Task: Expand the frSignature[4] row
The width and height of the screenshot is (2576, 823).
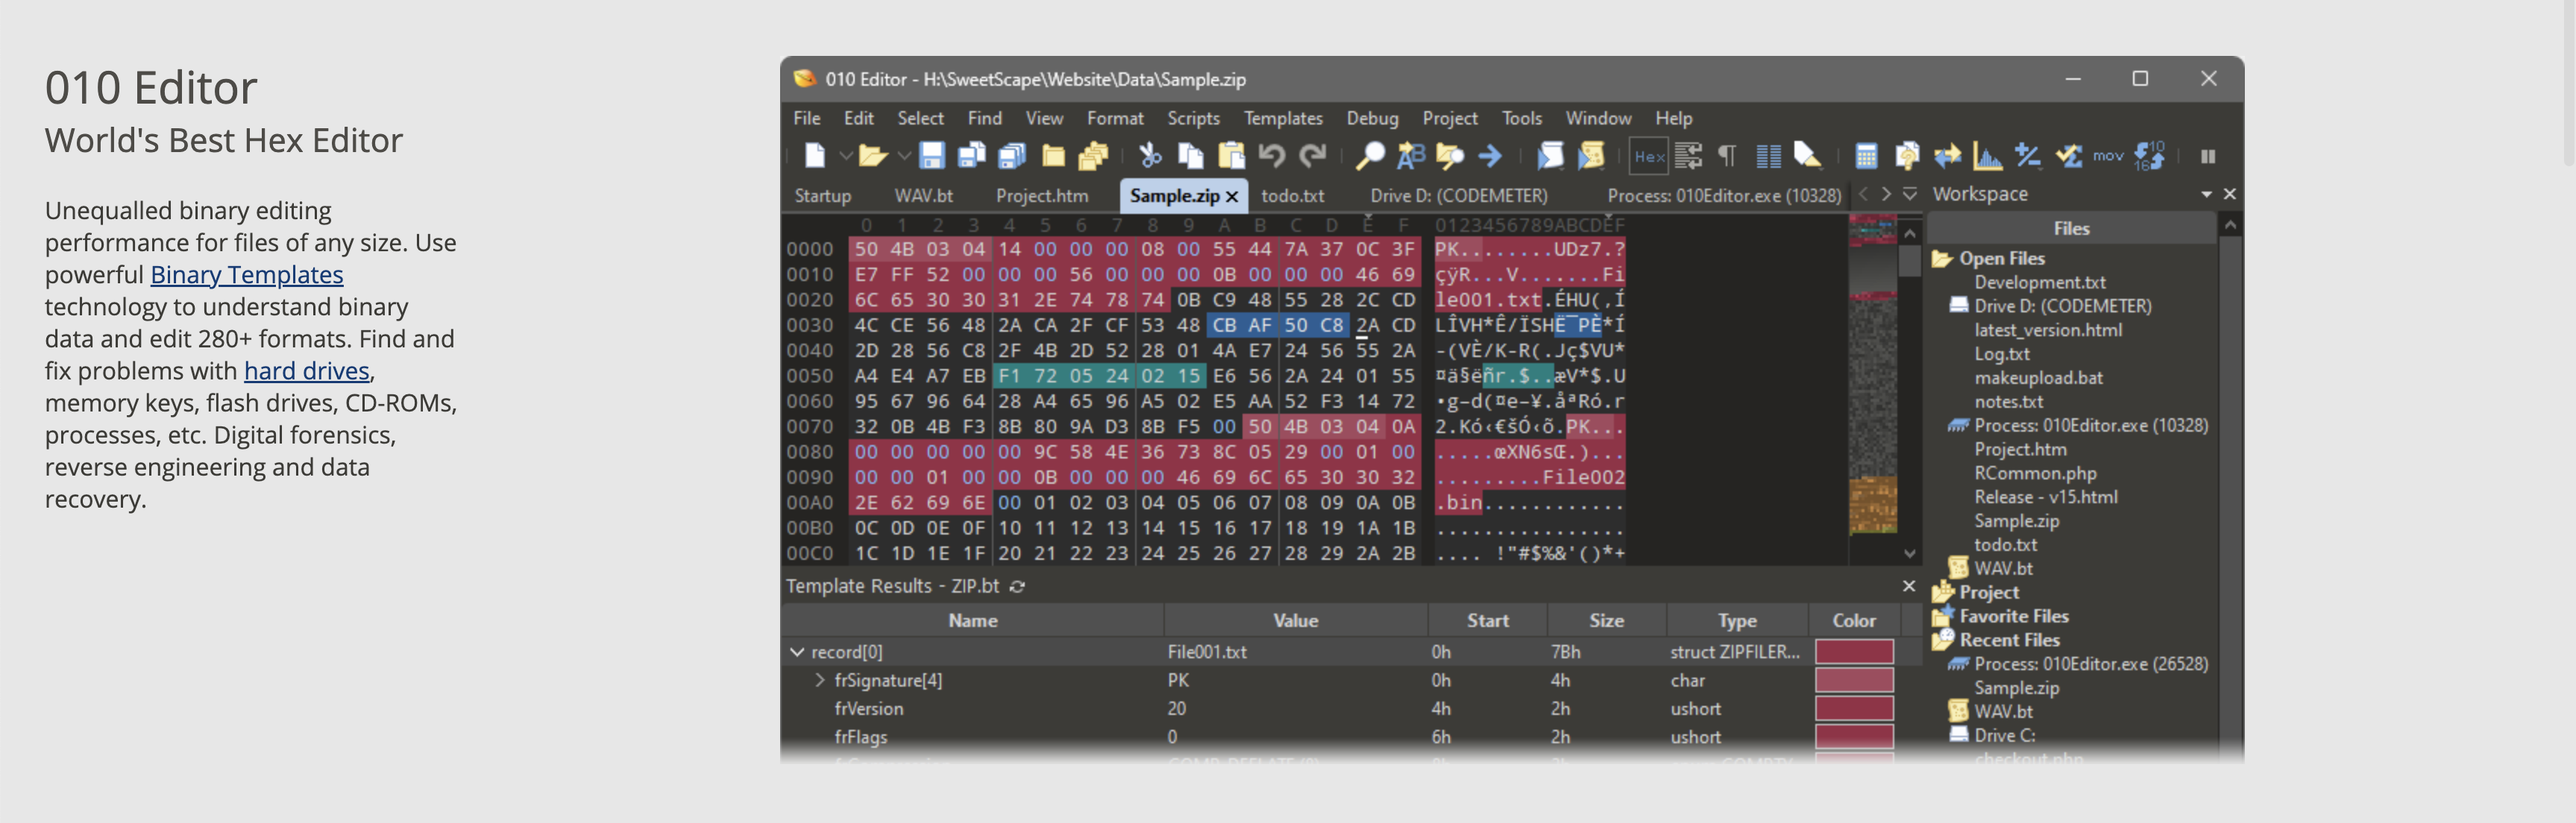Action: pyautogui.click(x=820, y=680)
